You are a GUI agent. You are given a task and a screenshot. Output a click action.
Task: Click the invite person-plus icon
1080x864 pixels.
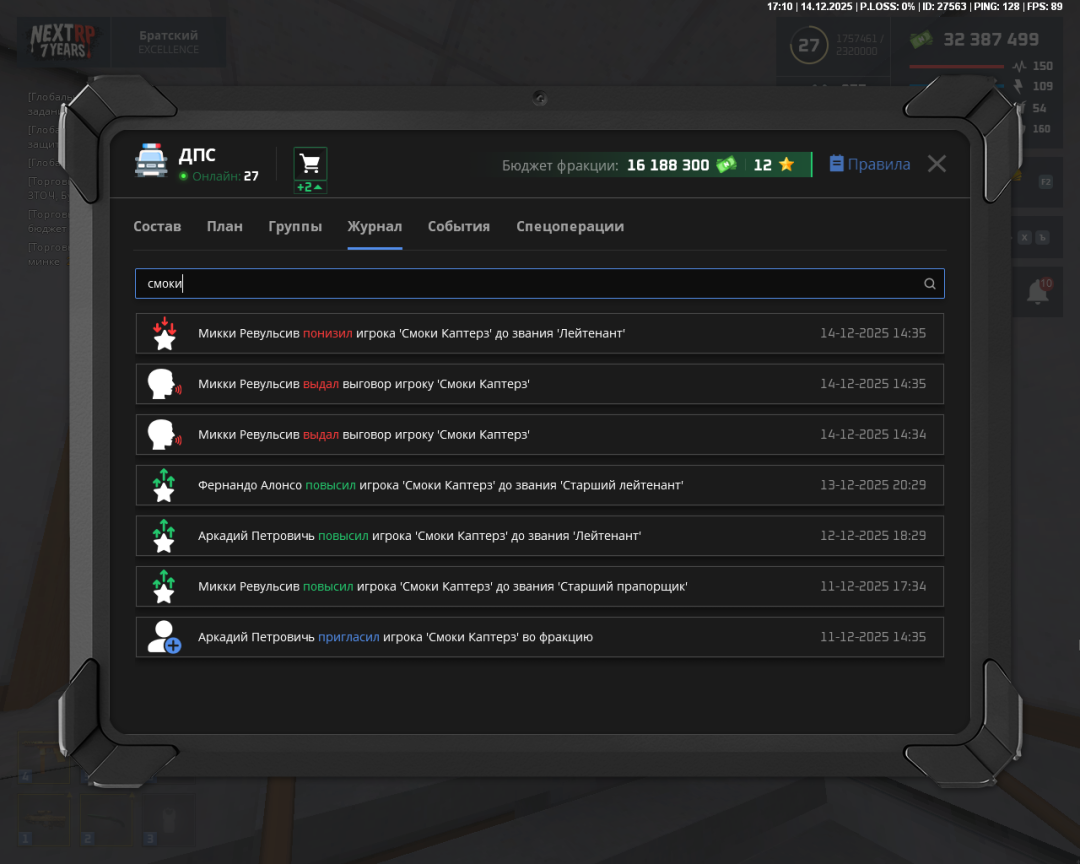[x=164, y=637]
